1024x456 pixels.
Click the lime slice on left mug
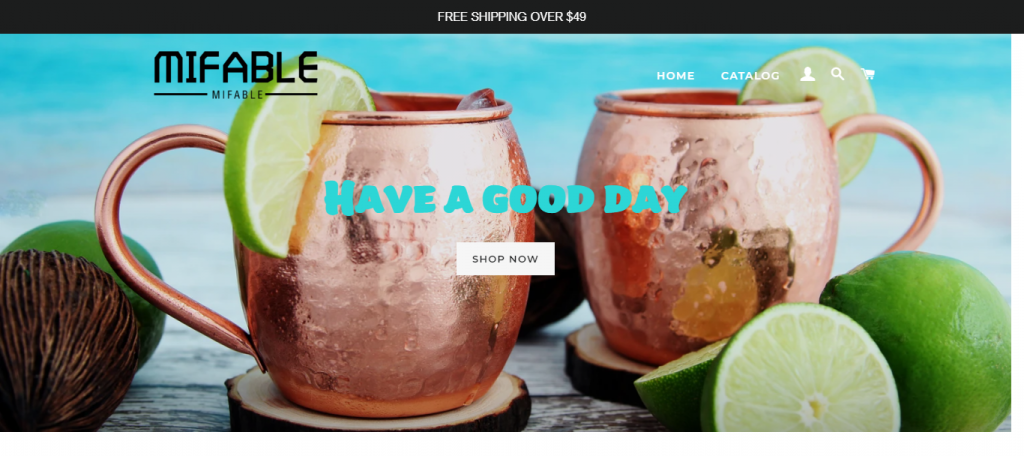(x=291, y=157)
